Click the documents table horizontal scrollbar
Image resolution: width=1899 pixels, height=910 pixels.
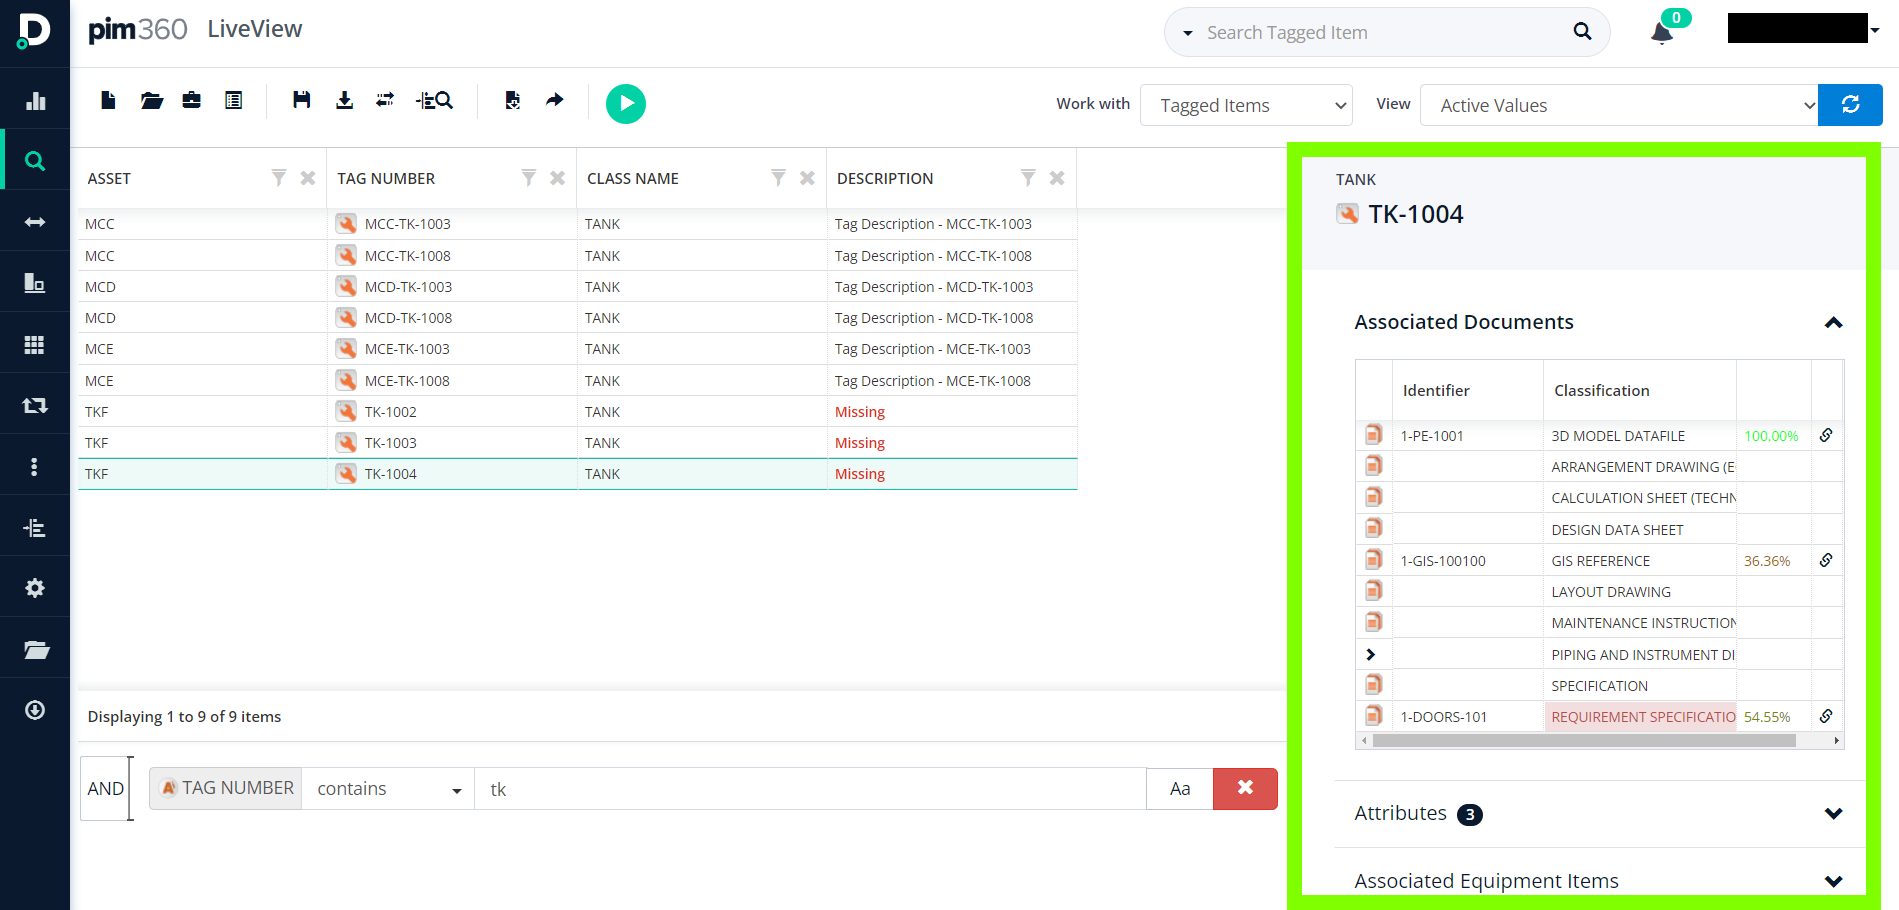click(1585, 741)
